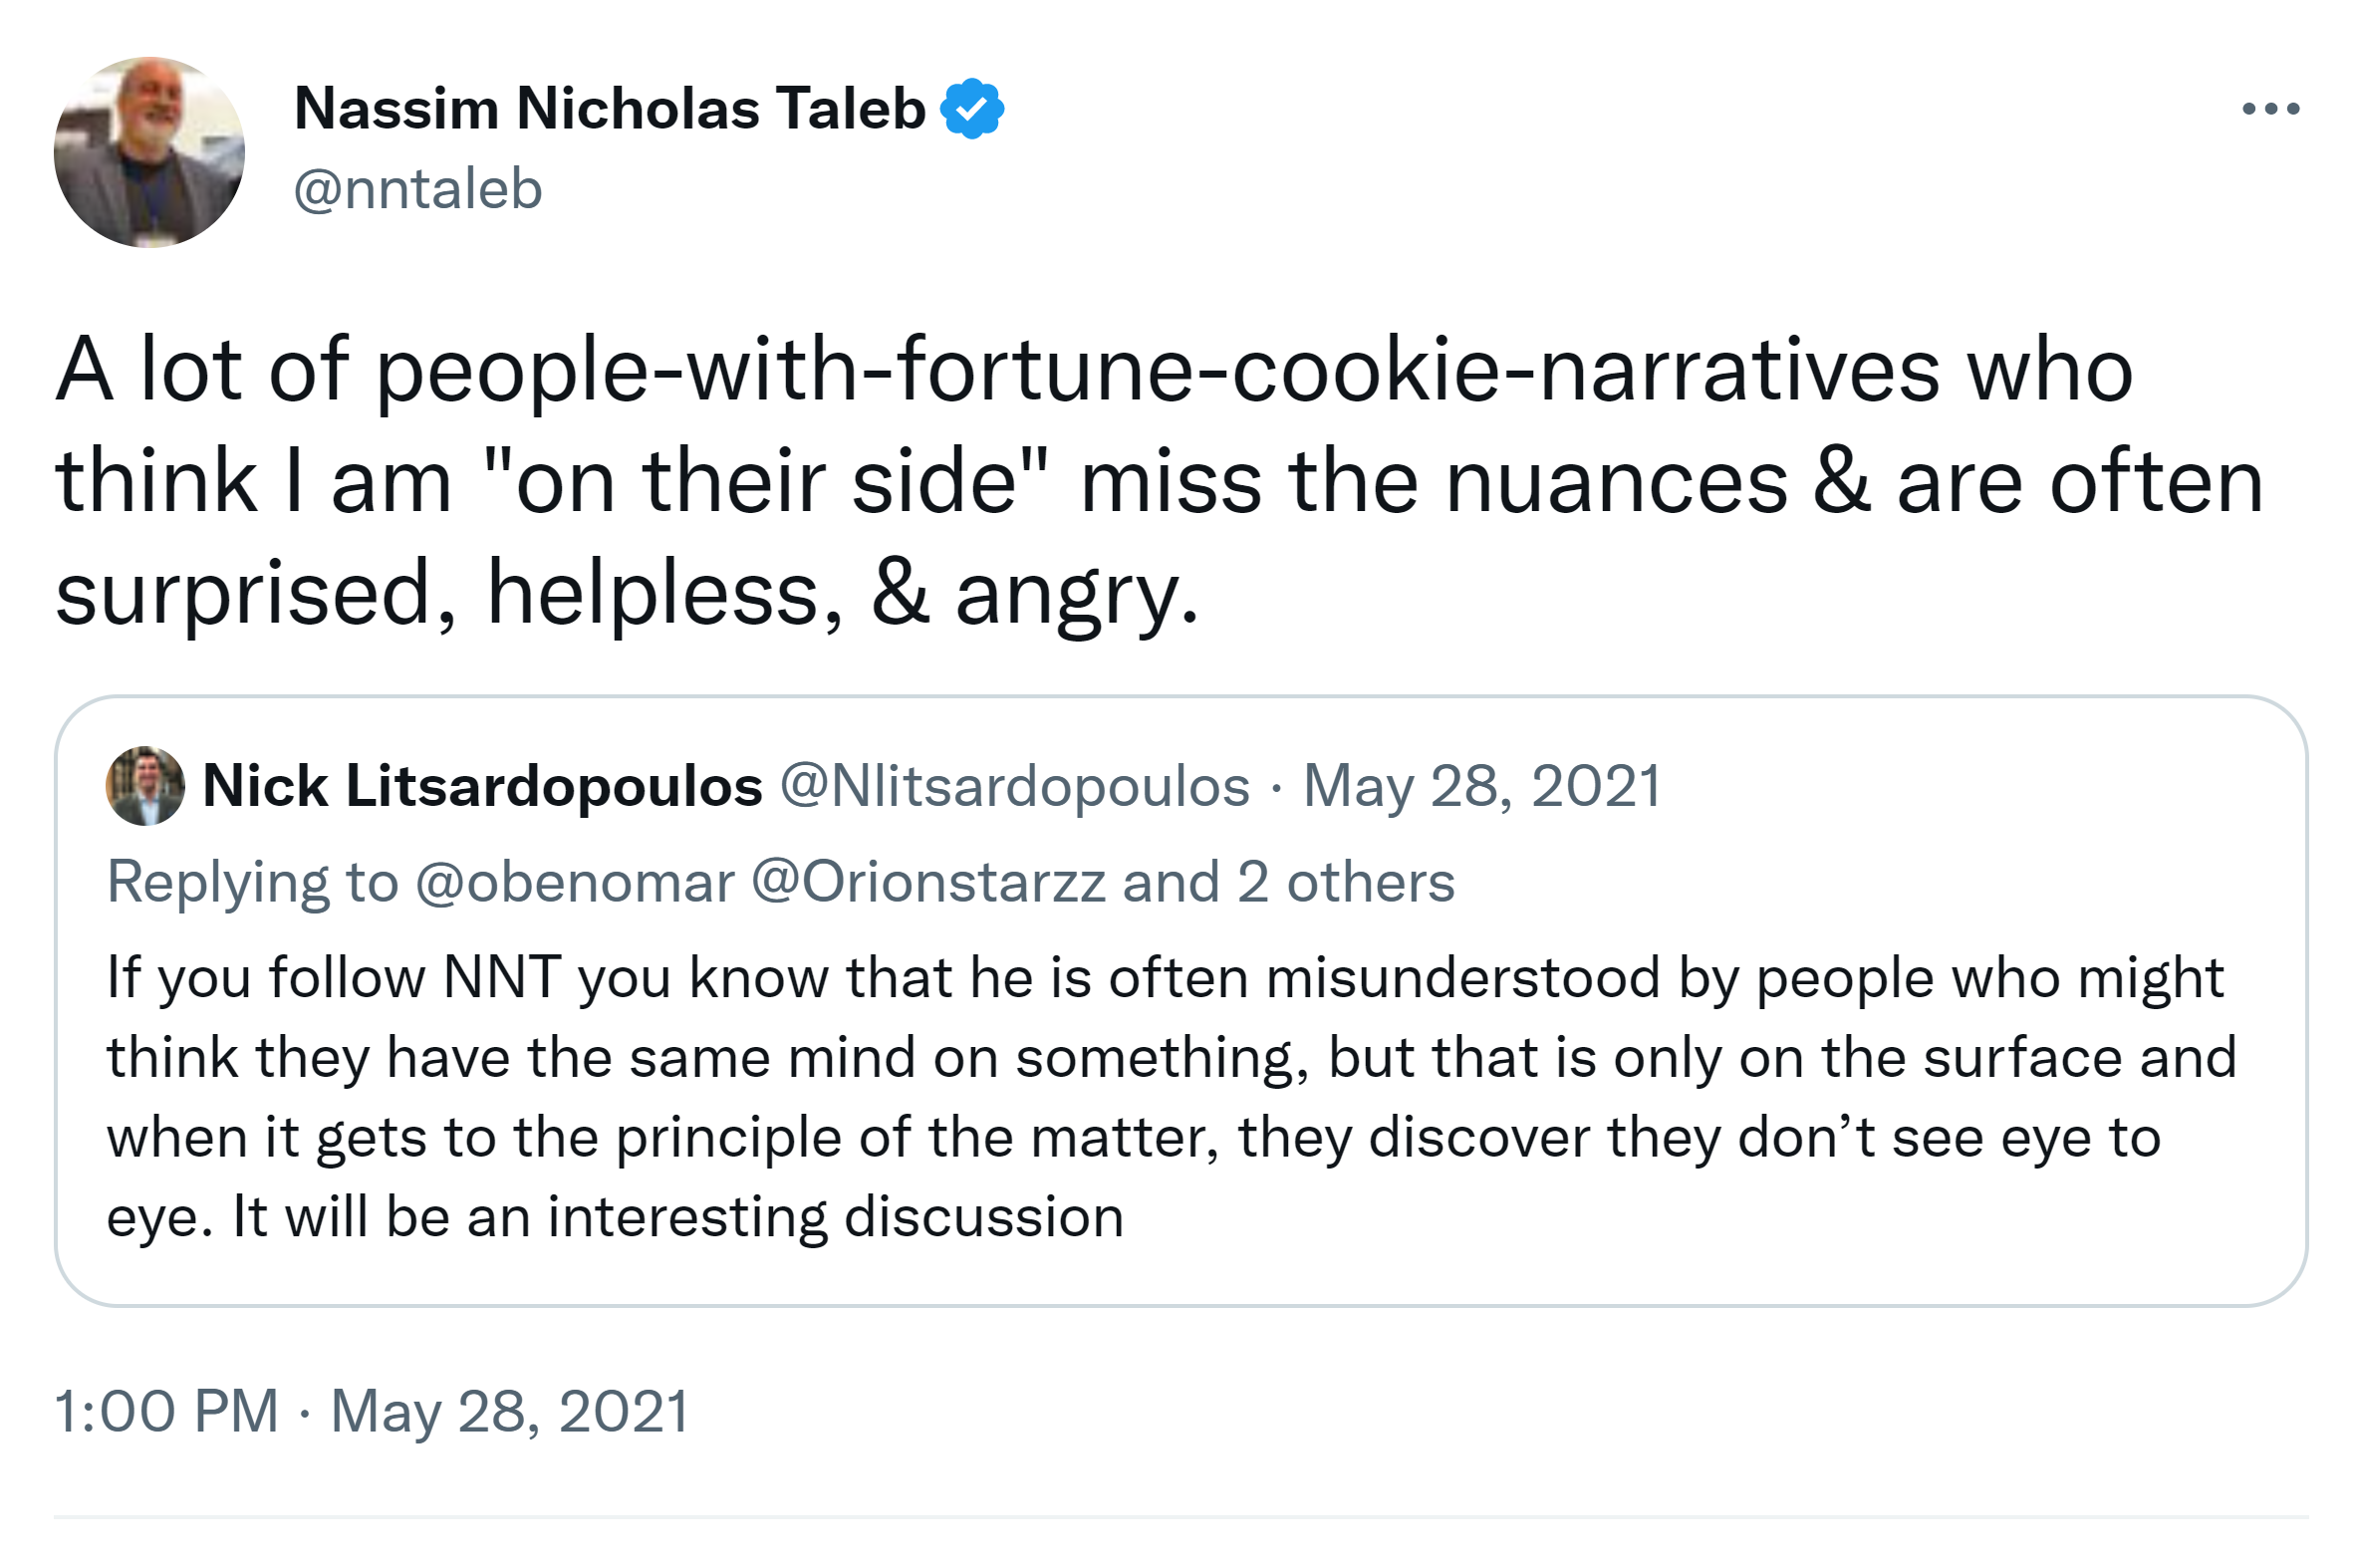Viewport: 2360px width, 1568px height.
Task: Open the @Orionstarzz mention
Action: coord(928,882)
